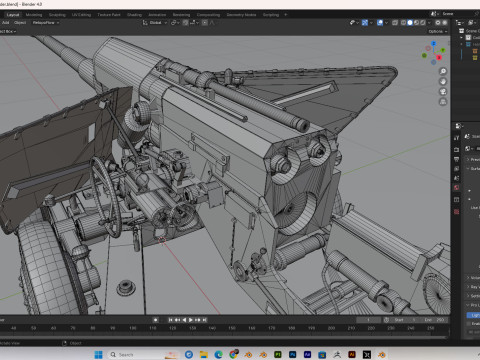Open the Windows Start menu
The image size is (480, 360).
[98, 354]
